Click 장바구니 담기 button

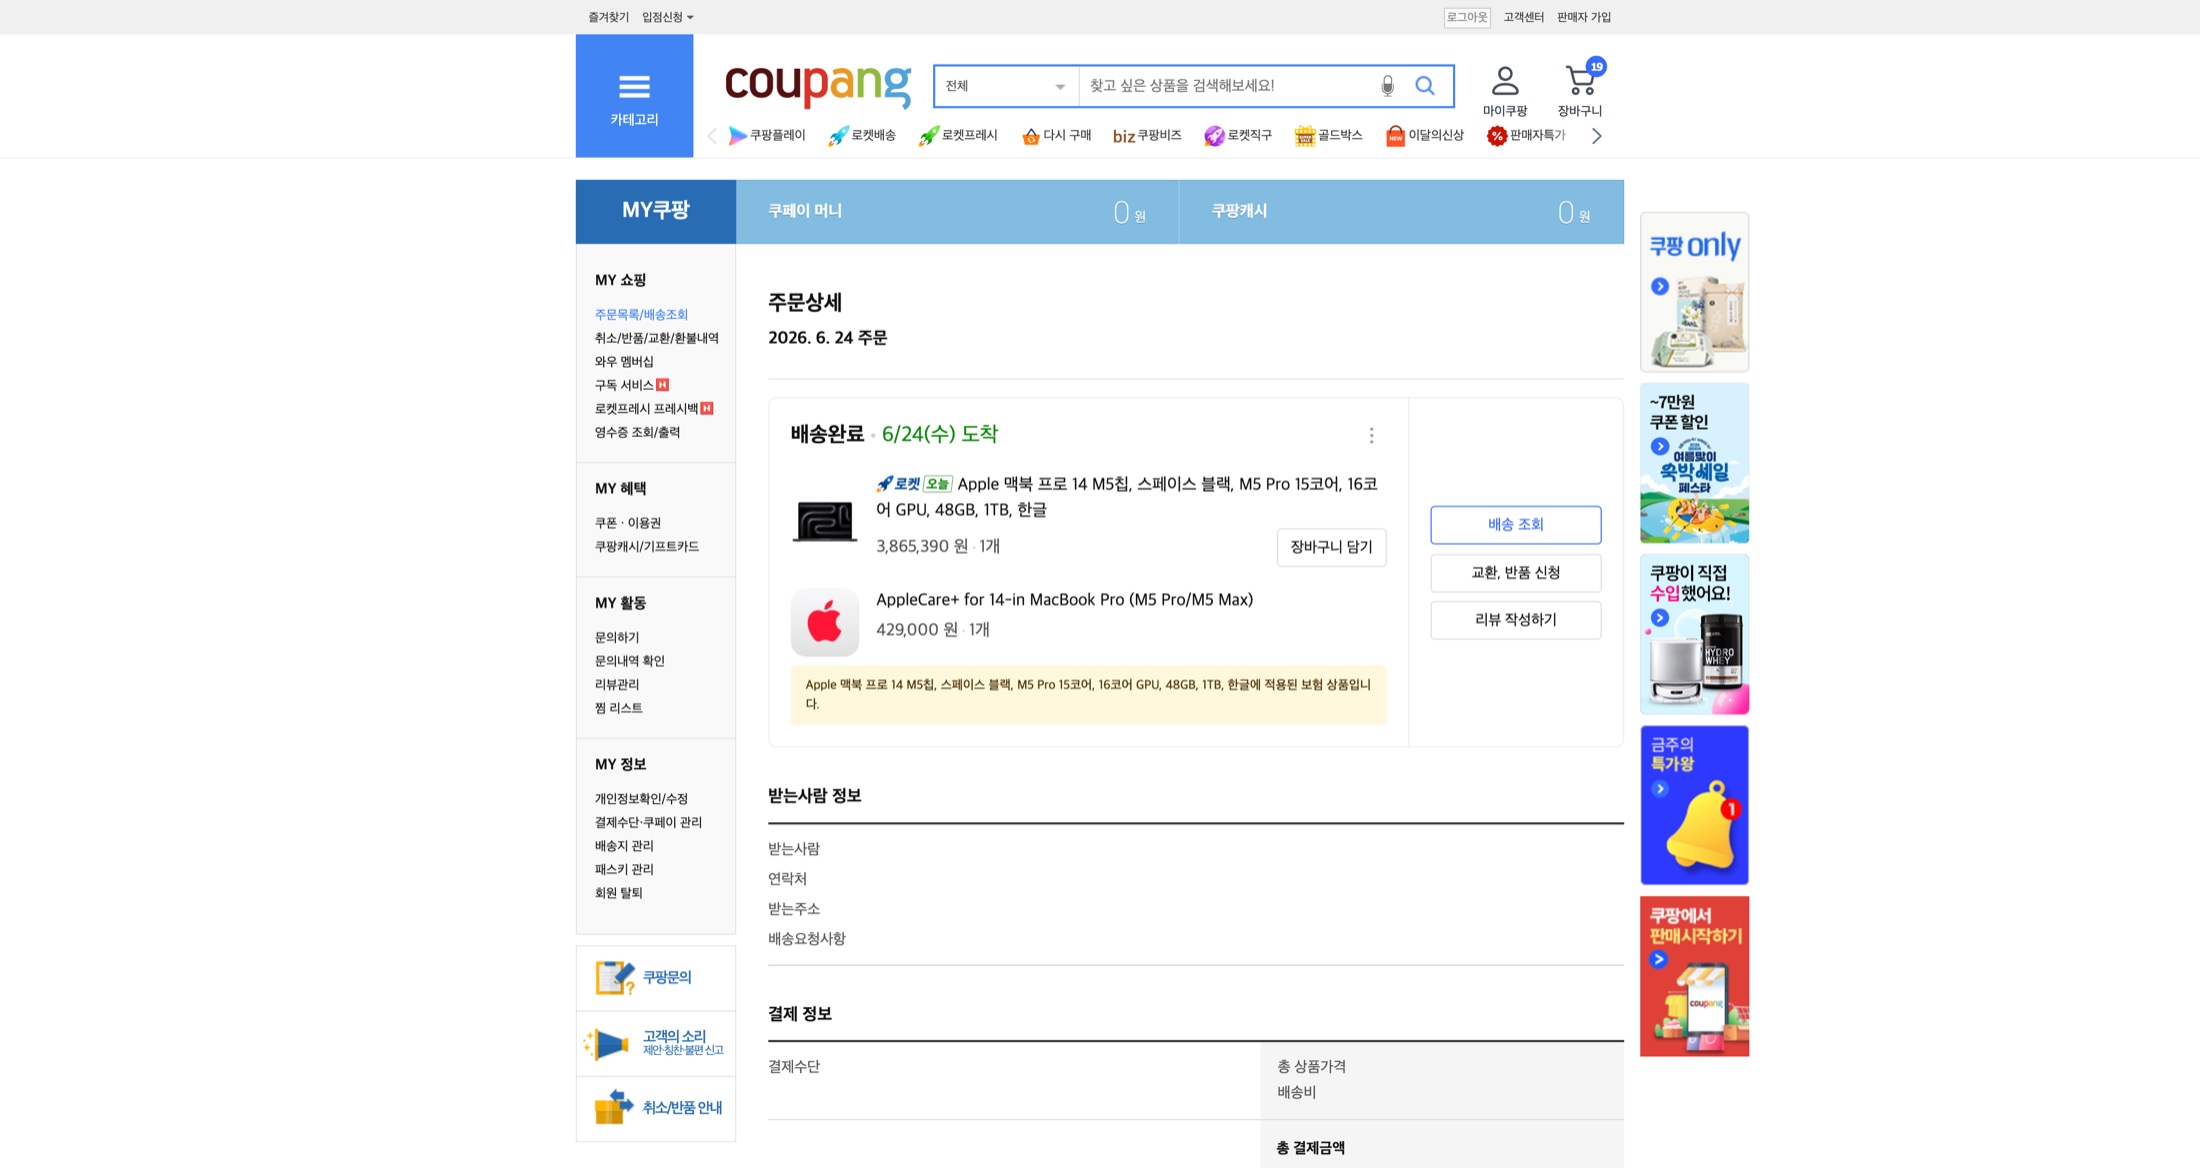[1331, 547]
